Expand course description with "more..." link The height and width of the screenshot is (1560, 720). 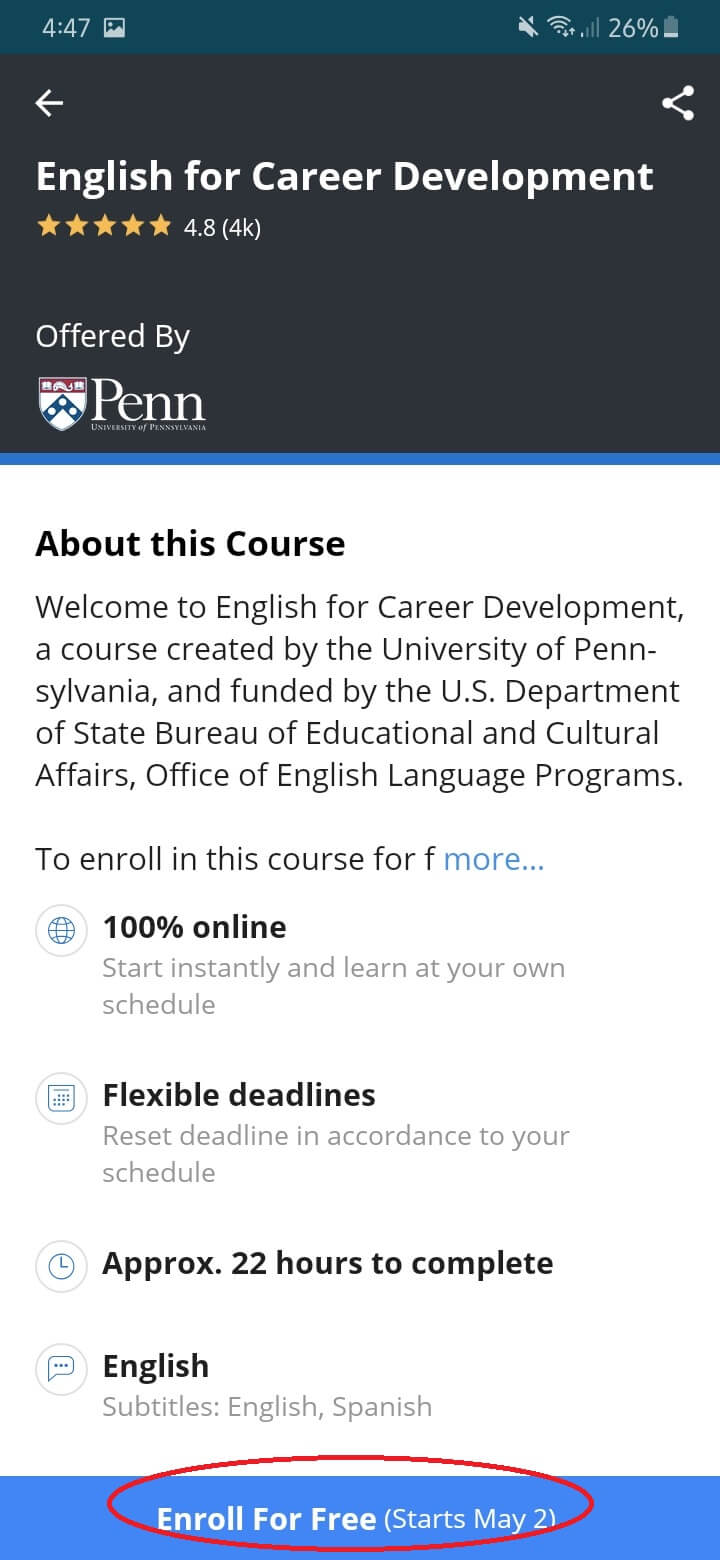[x=494, y=859]
